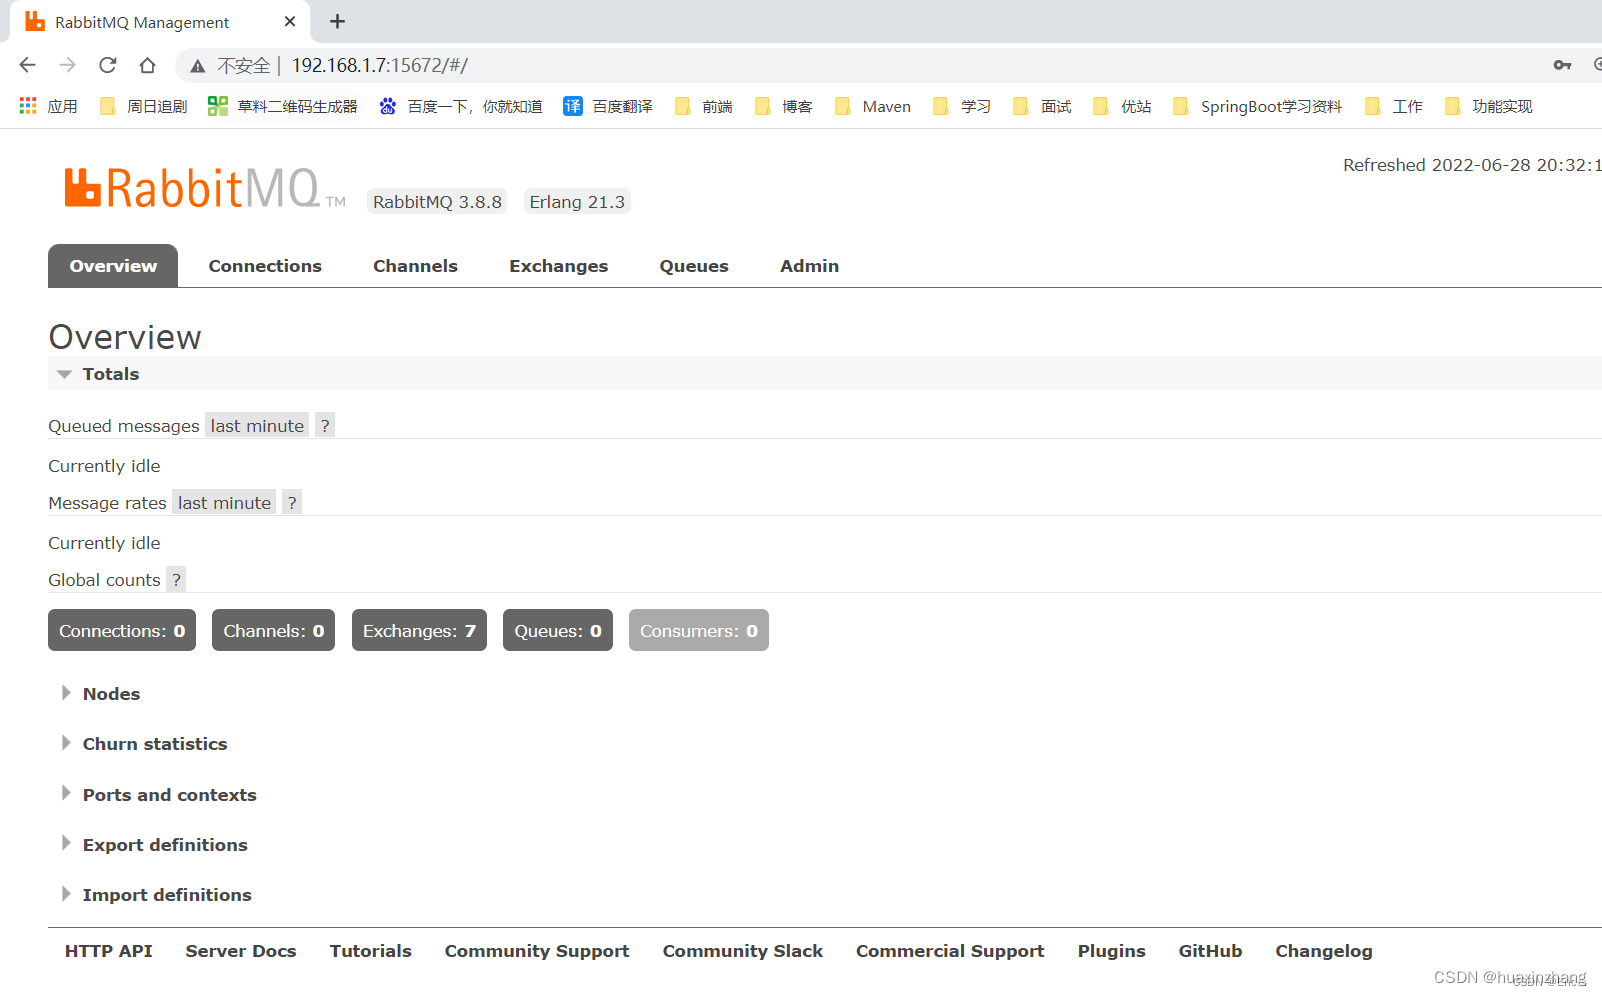Click the help icon beside Queued messages
The height and width of the screenshot is (996, 1602).
(324, 424)
